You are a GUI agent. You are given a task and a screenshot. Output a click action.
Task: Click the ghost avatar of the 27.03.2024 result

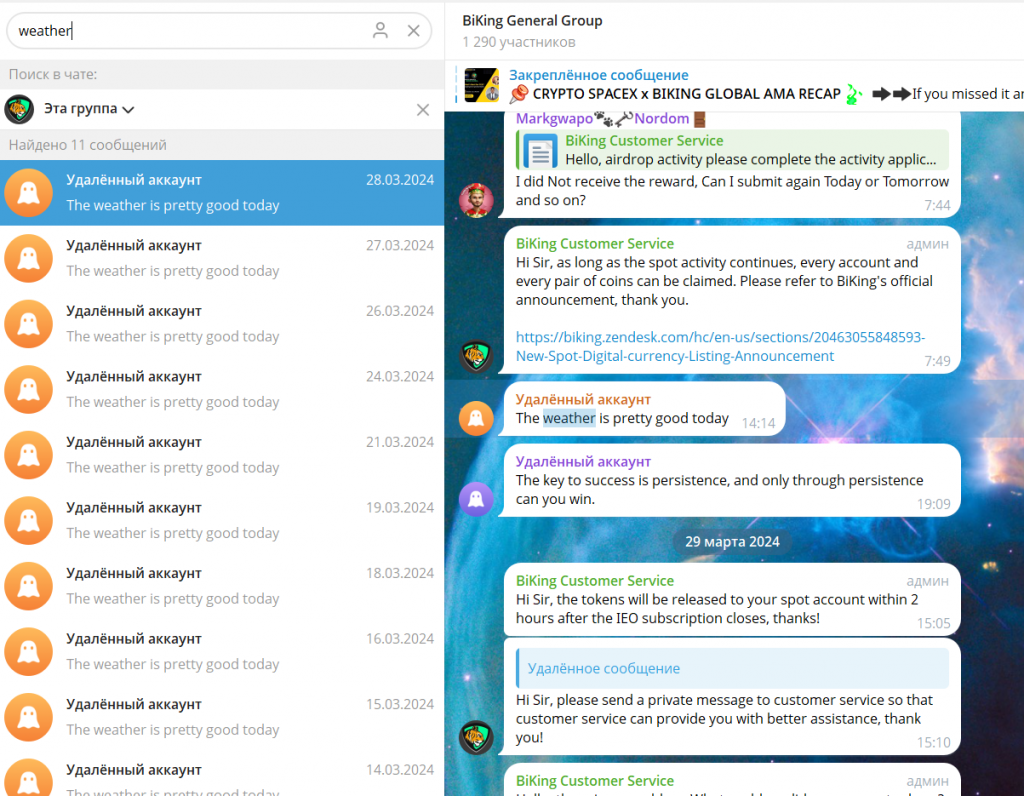(28, 259)
